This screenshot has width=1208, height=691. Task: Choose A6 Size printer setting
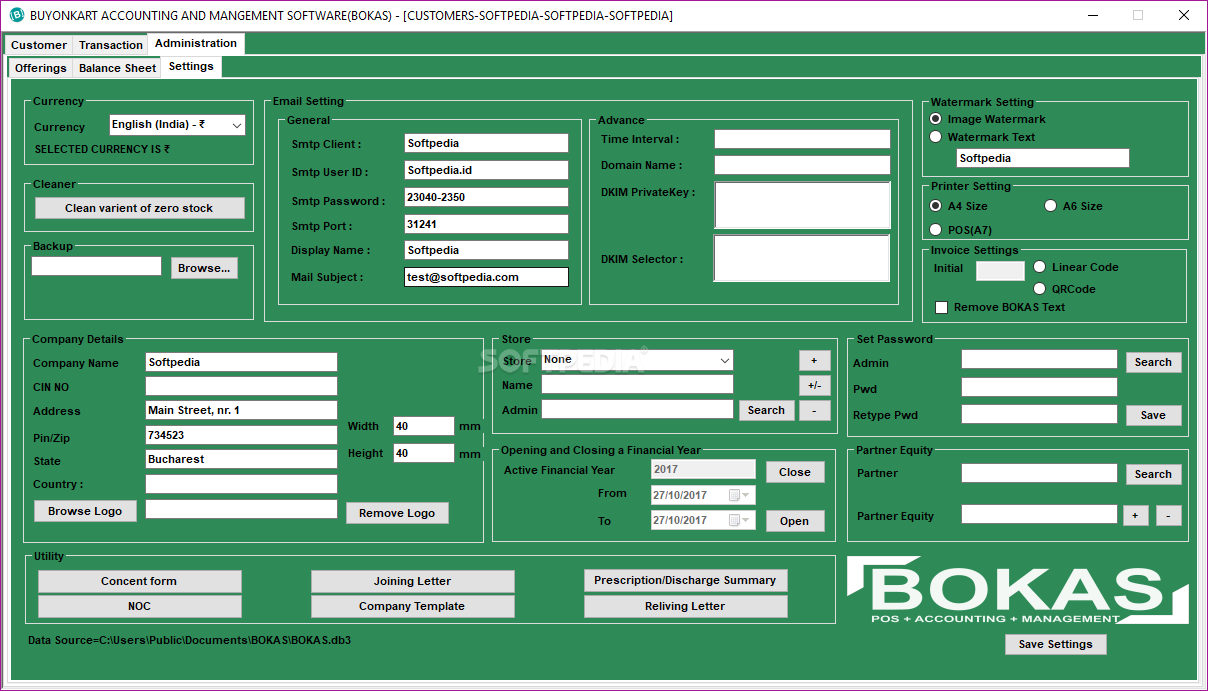(1050, 206)
